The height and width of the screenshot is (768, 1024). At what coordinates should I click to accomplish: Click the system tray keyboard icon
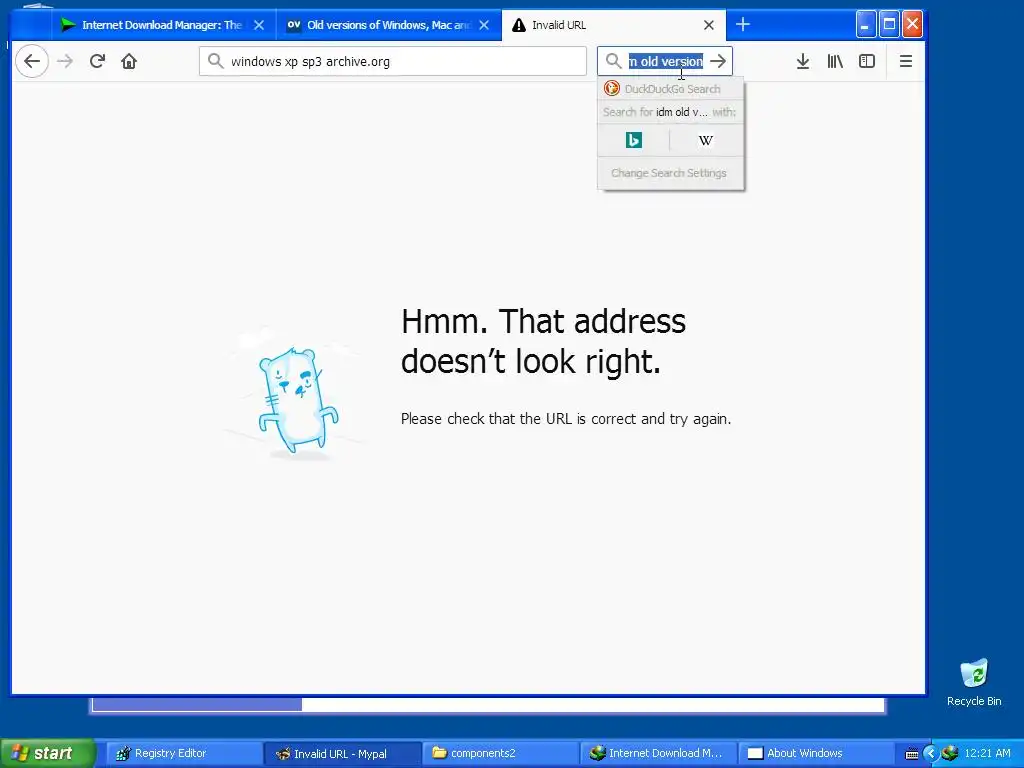coord(912,754)
